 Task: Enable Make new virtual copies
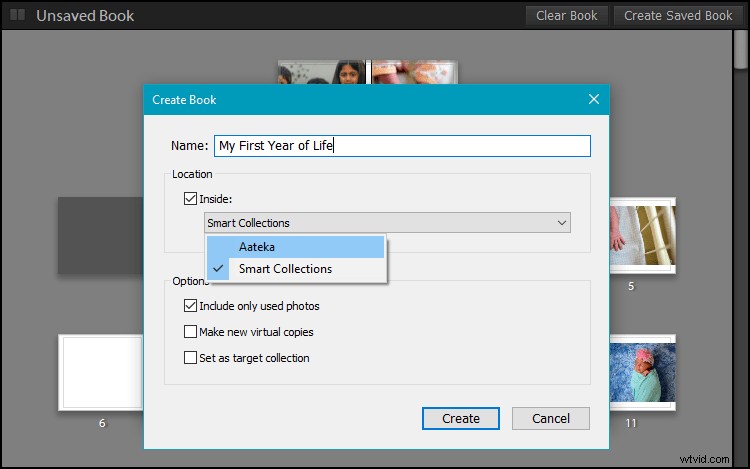click(x=190, y=331)
